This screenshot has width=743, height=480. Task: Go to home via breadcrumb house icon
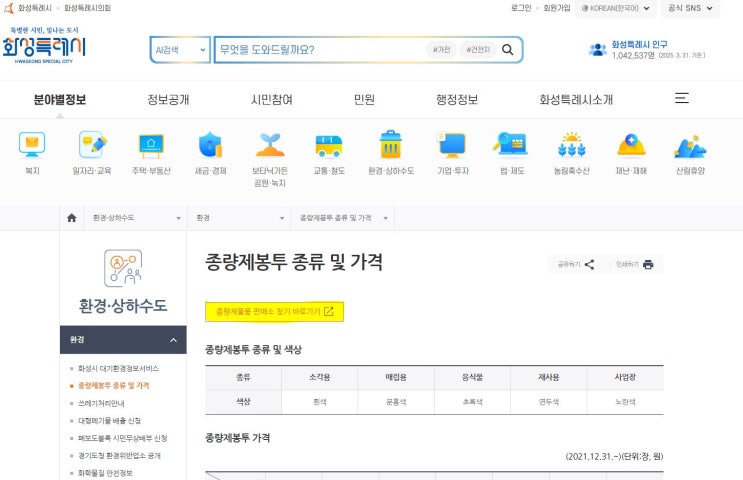coord(72,218)
